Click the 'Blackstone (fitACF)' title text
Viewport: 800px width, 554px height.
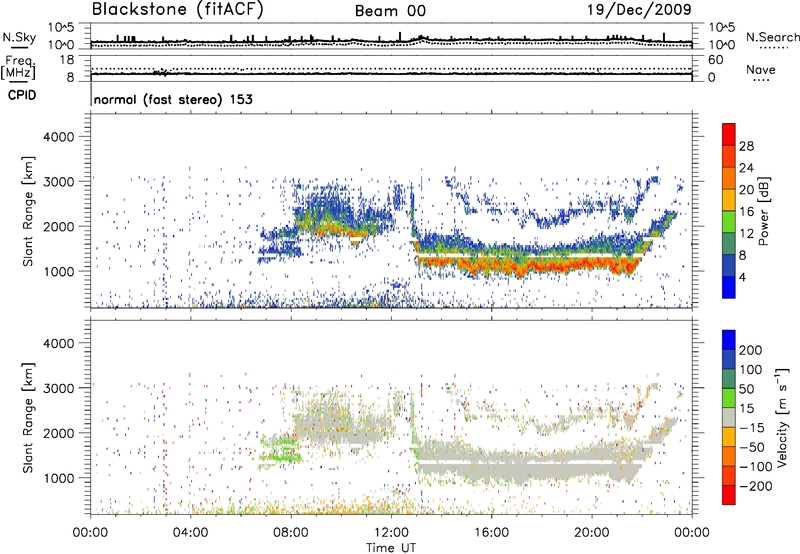pyautogui.click(x=177, y=10)
